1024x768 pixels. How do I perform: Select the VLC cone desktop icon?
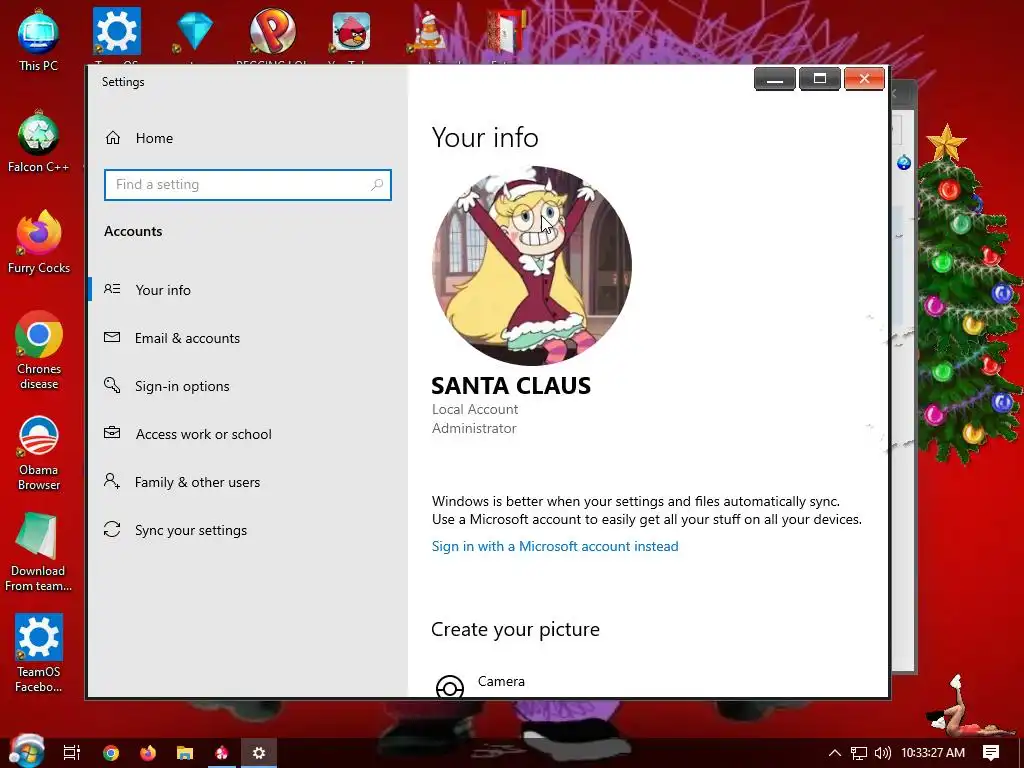429,33
